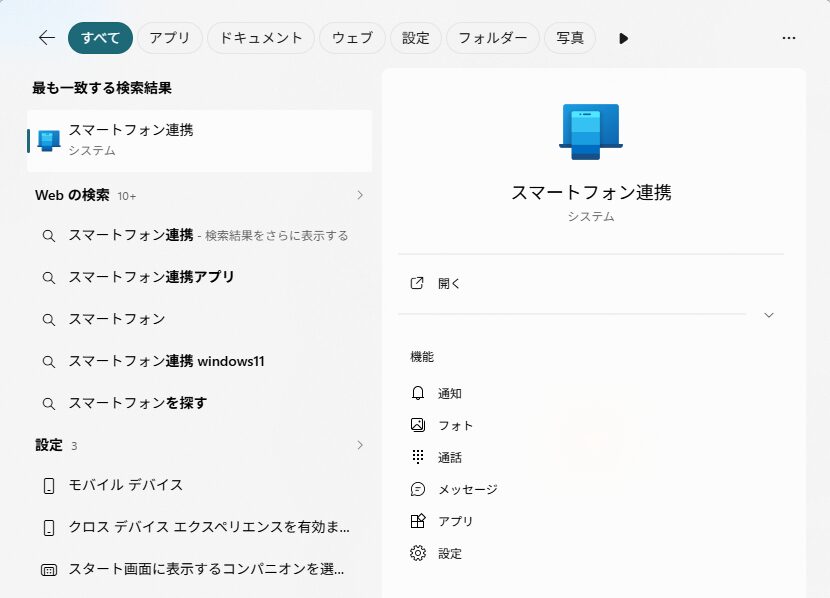Click search icon beside スマートフォン連携 windows11

pyautogui.click(x=49, y=362)
